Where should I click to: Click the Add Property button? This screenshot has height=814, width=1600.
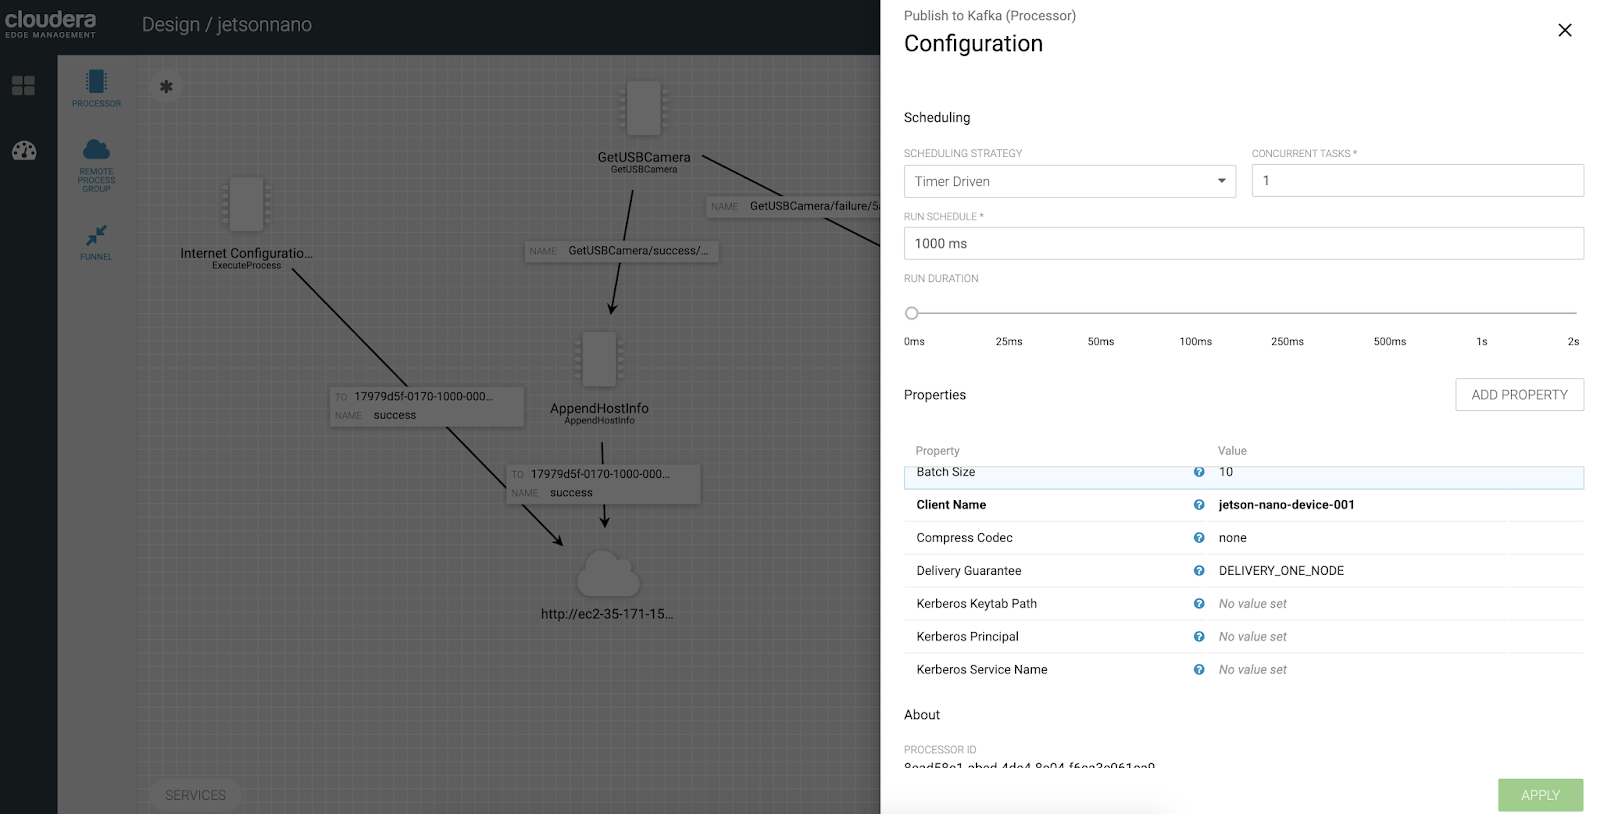[1519, 395]
